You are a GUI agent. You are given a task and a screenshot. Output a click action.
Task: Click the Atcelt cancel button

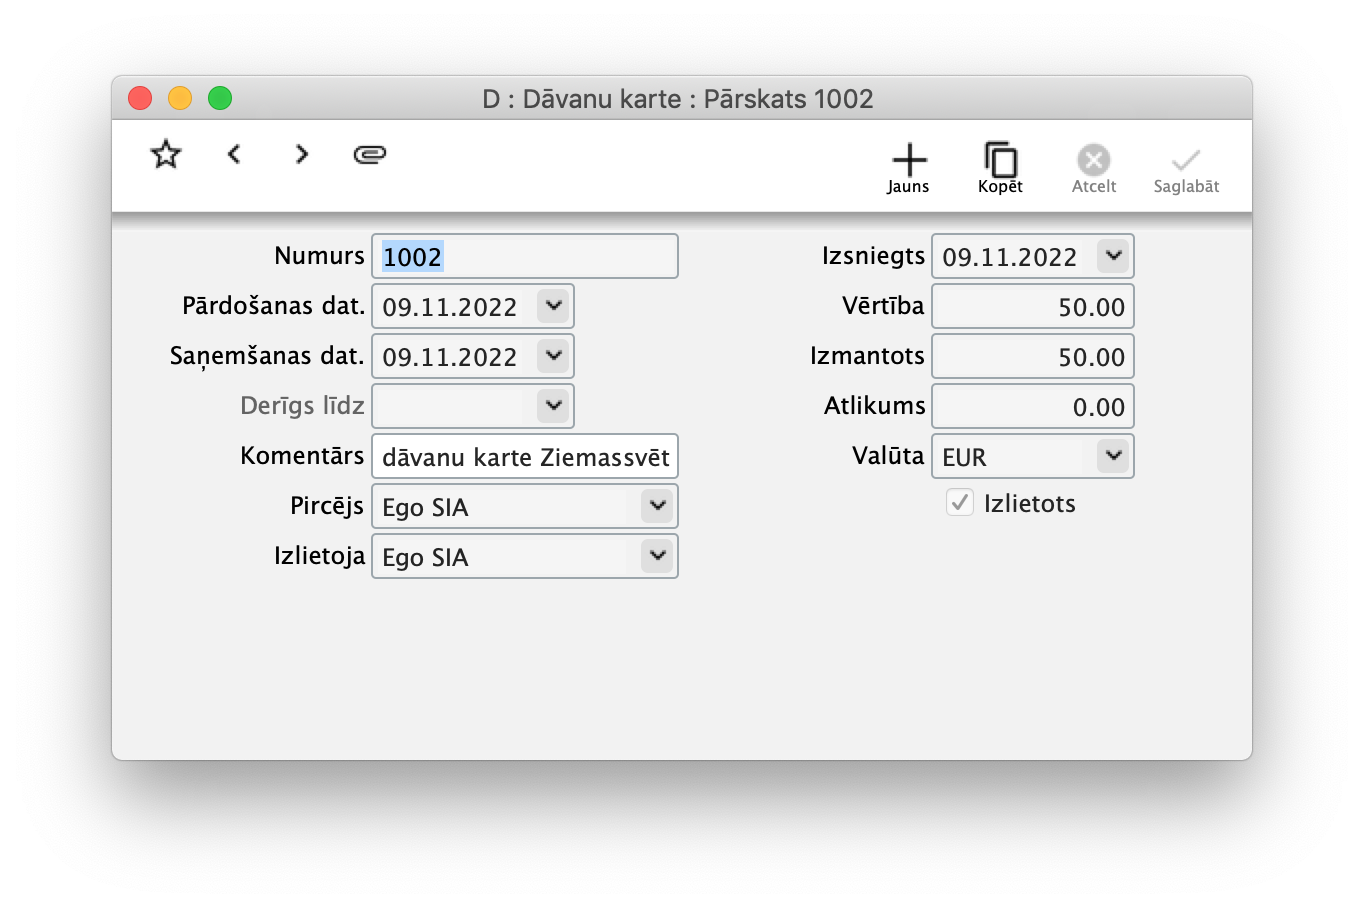(x=1094, y=168)
